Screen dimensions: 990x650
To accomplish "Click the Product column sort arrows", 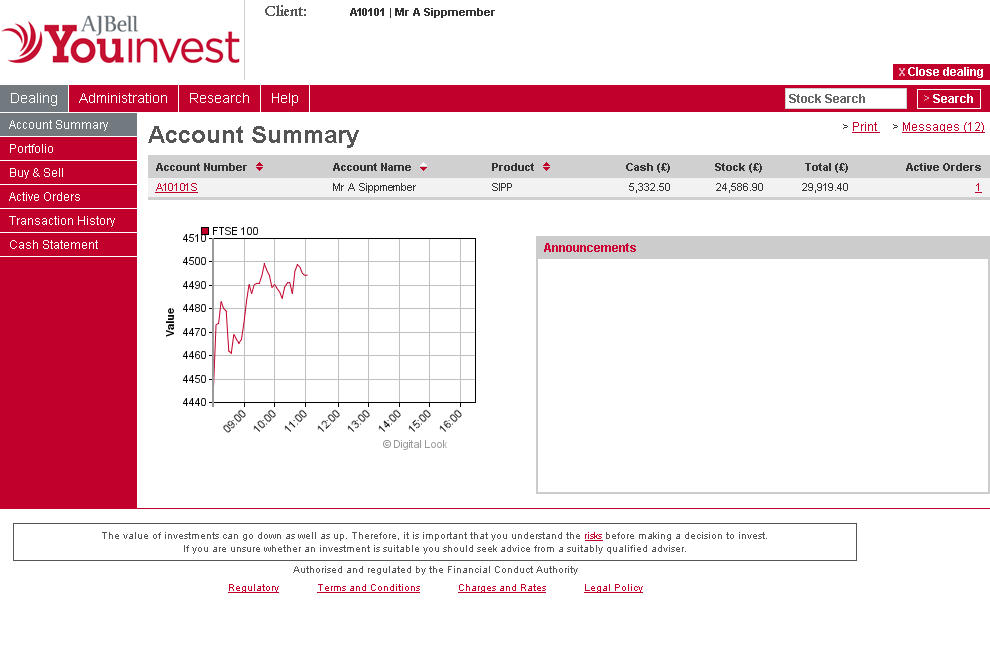I will click(x=546, y=167).
